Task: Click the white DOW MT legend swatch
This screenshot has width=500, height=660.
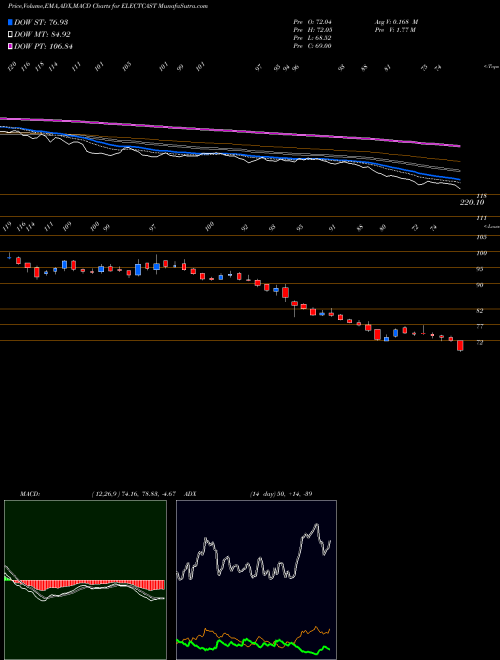Action: click(x=10, y=34)
